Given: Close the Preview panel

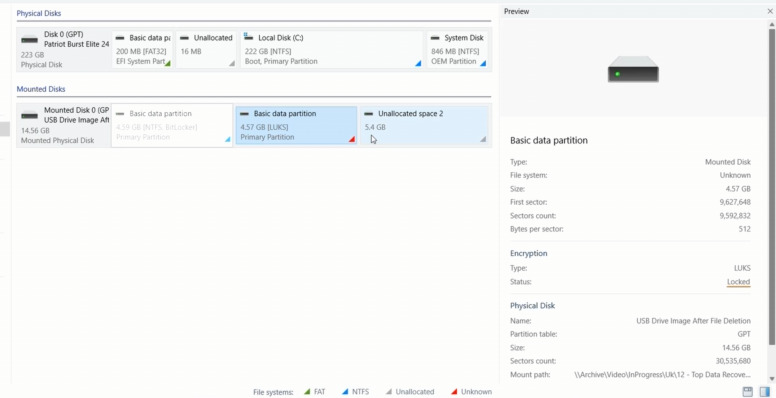Looking at the screenshot, I should (770, 11).
